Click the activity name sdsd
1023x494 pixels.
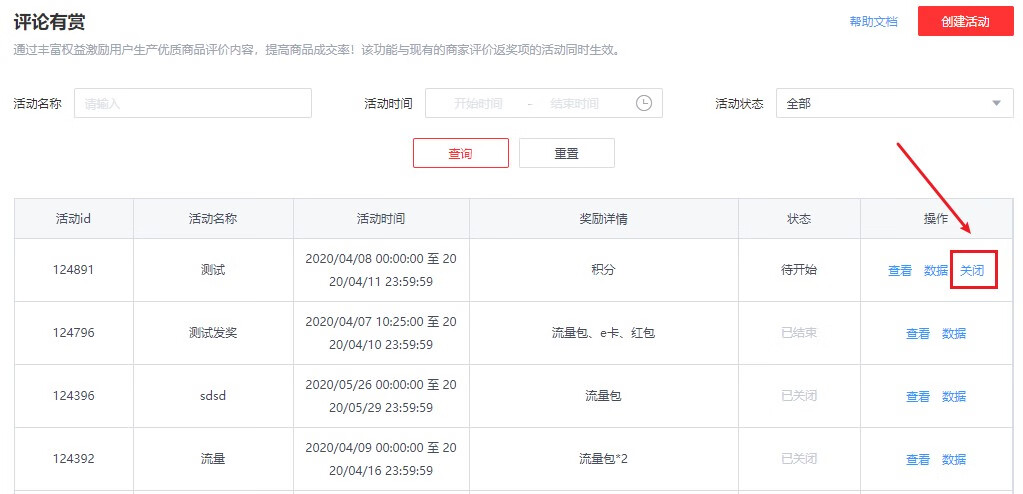pos(213,396)
